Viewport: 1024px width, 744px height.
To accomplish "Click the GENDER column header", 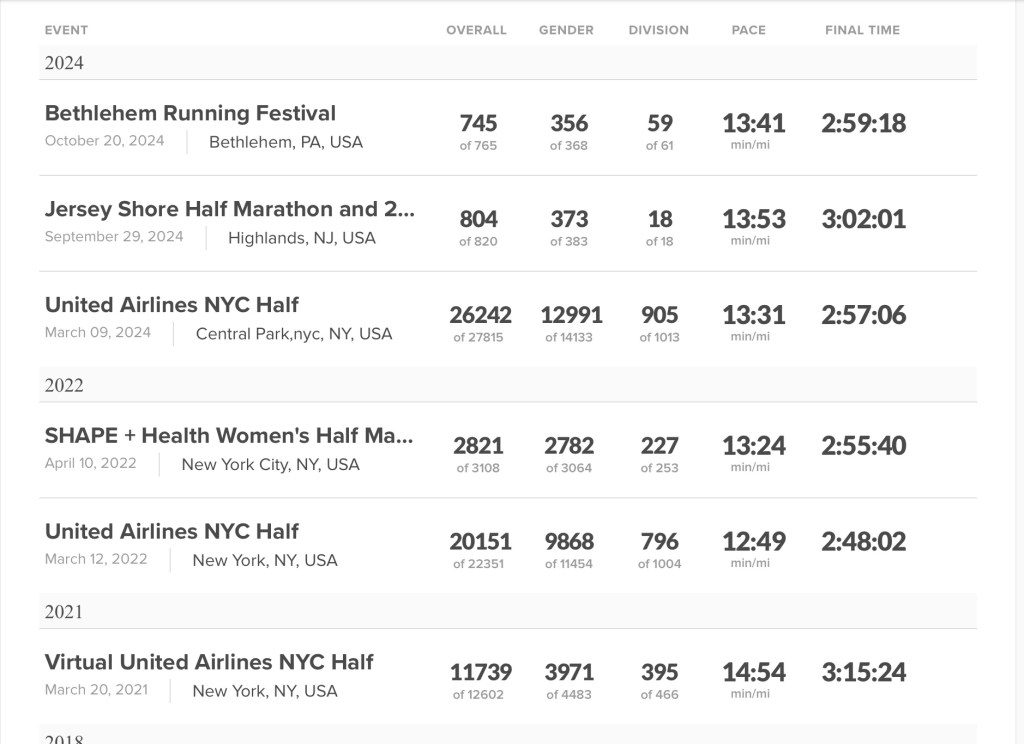I will click(x=566, y=31).
